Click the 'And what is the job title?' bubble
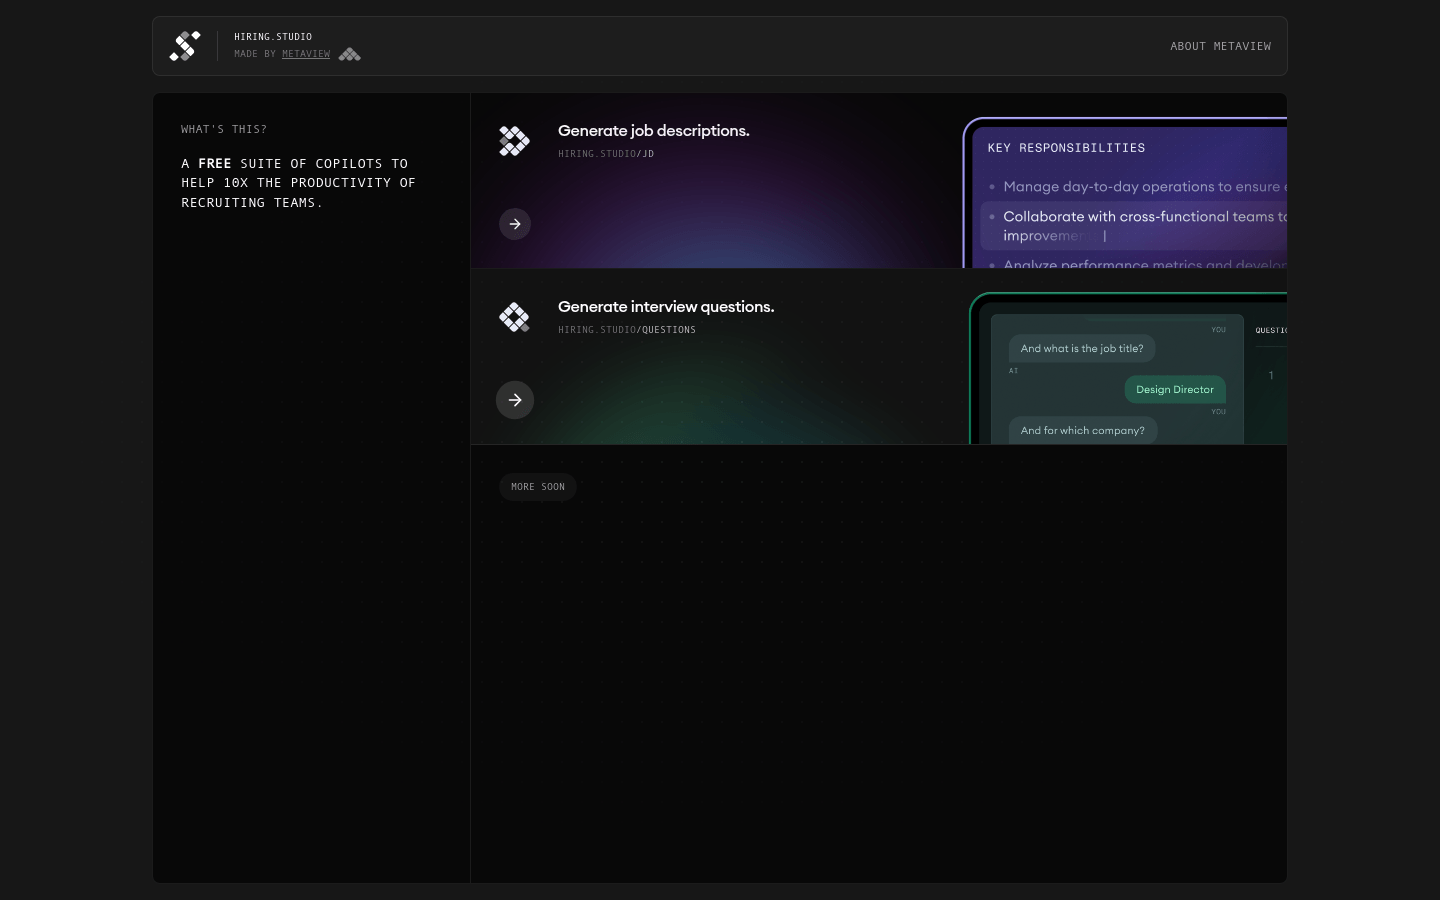The height and width of the screenshot is (900, 1440). click(x=1082, y=349)
